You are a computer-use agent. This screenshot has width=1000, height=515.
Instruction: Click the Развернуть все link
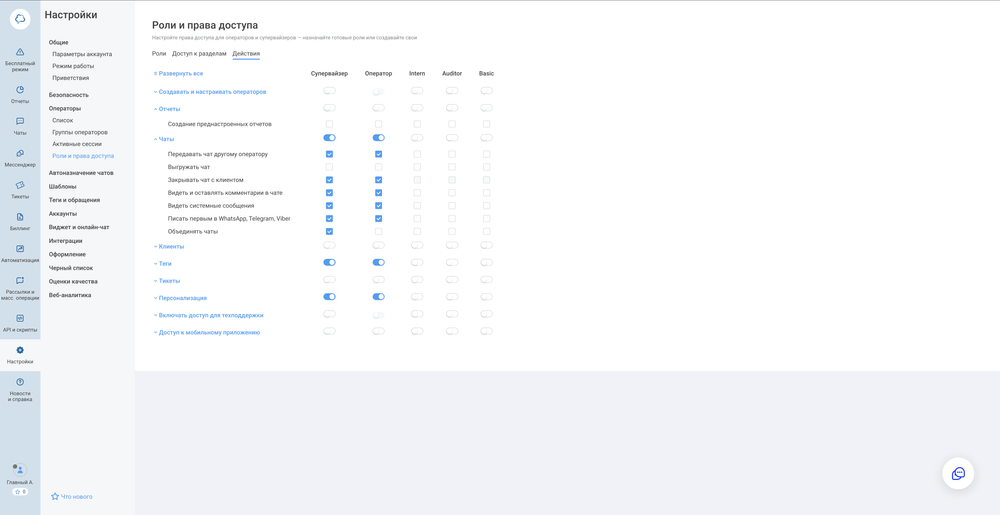pyautogui.click(x=180, y=74)
